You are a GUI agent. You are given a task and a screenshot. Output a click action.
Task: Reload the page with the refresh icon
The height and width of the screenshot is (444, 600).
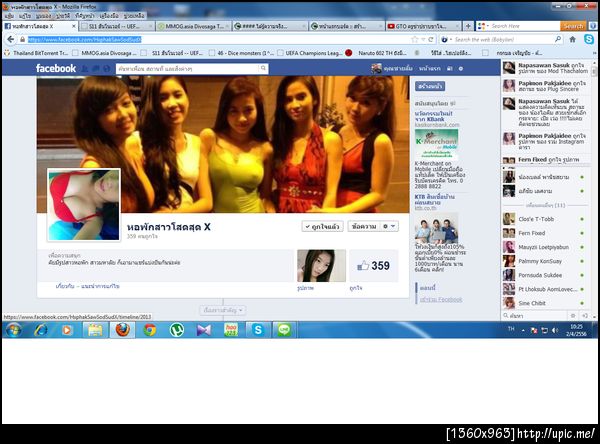click(431, 39)
